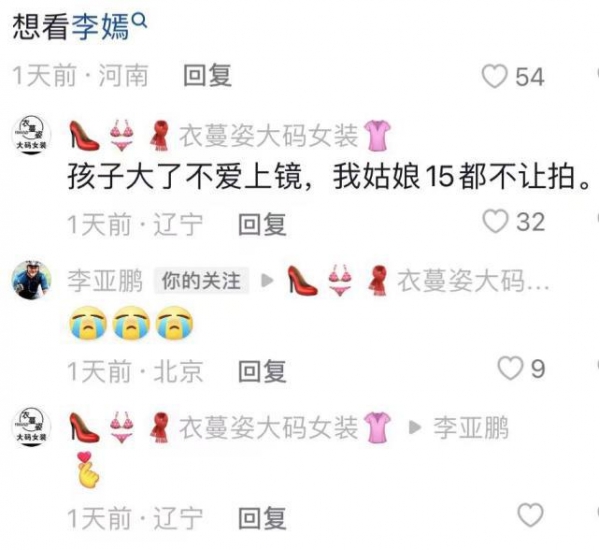Like the comment with 32 likes
The image size is (600, 550).
[x=496, y=221]
